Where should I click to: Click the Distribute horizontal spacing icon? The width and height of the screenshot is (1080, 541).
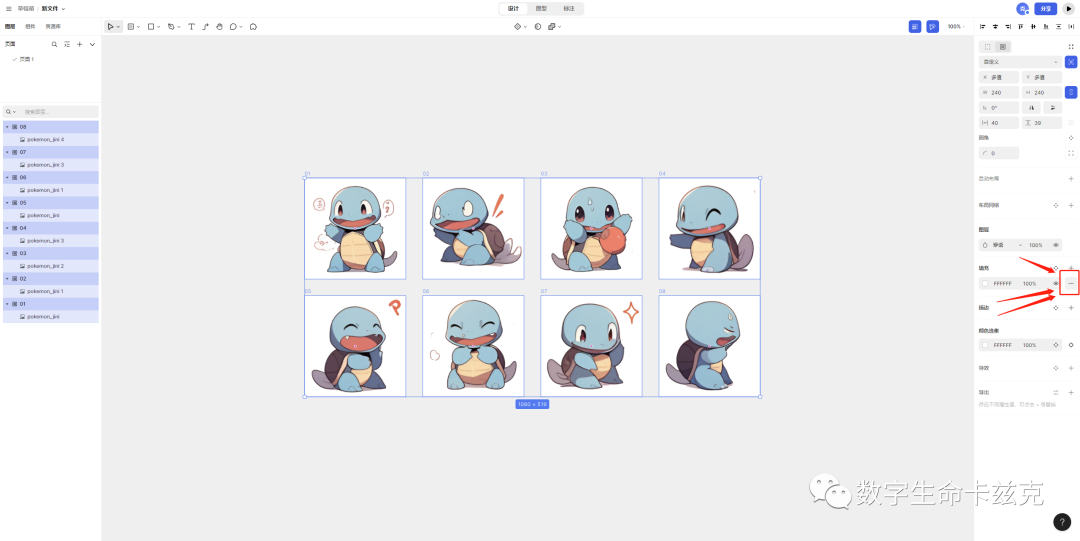click(1071, 26)
